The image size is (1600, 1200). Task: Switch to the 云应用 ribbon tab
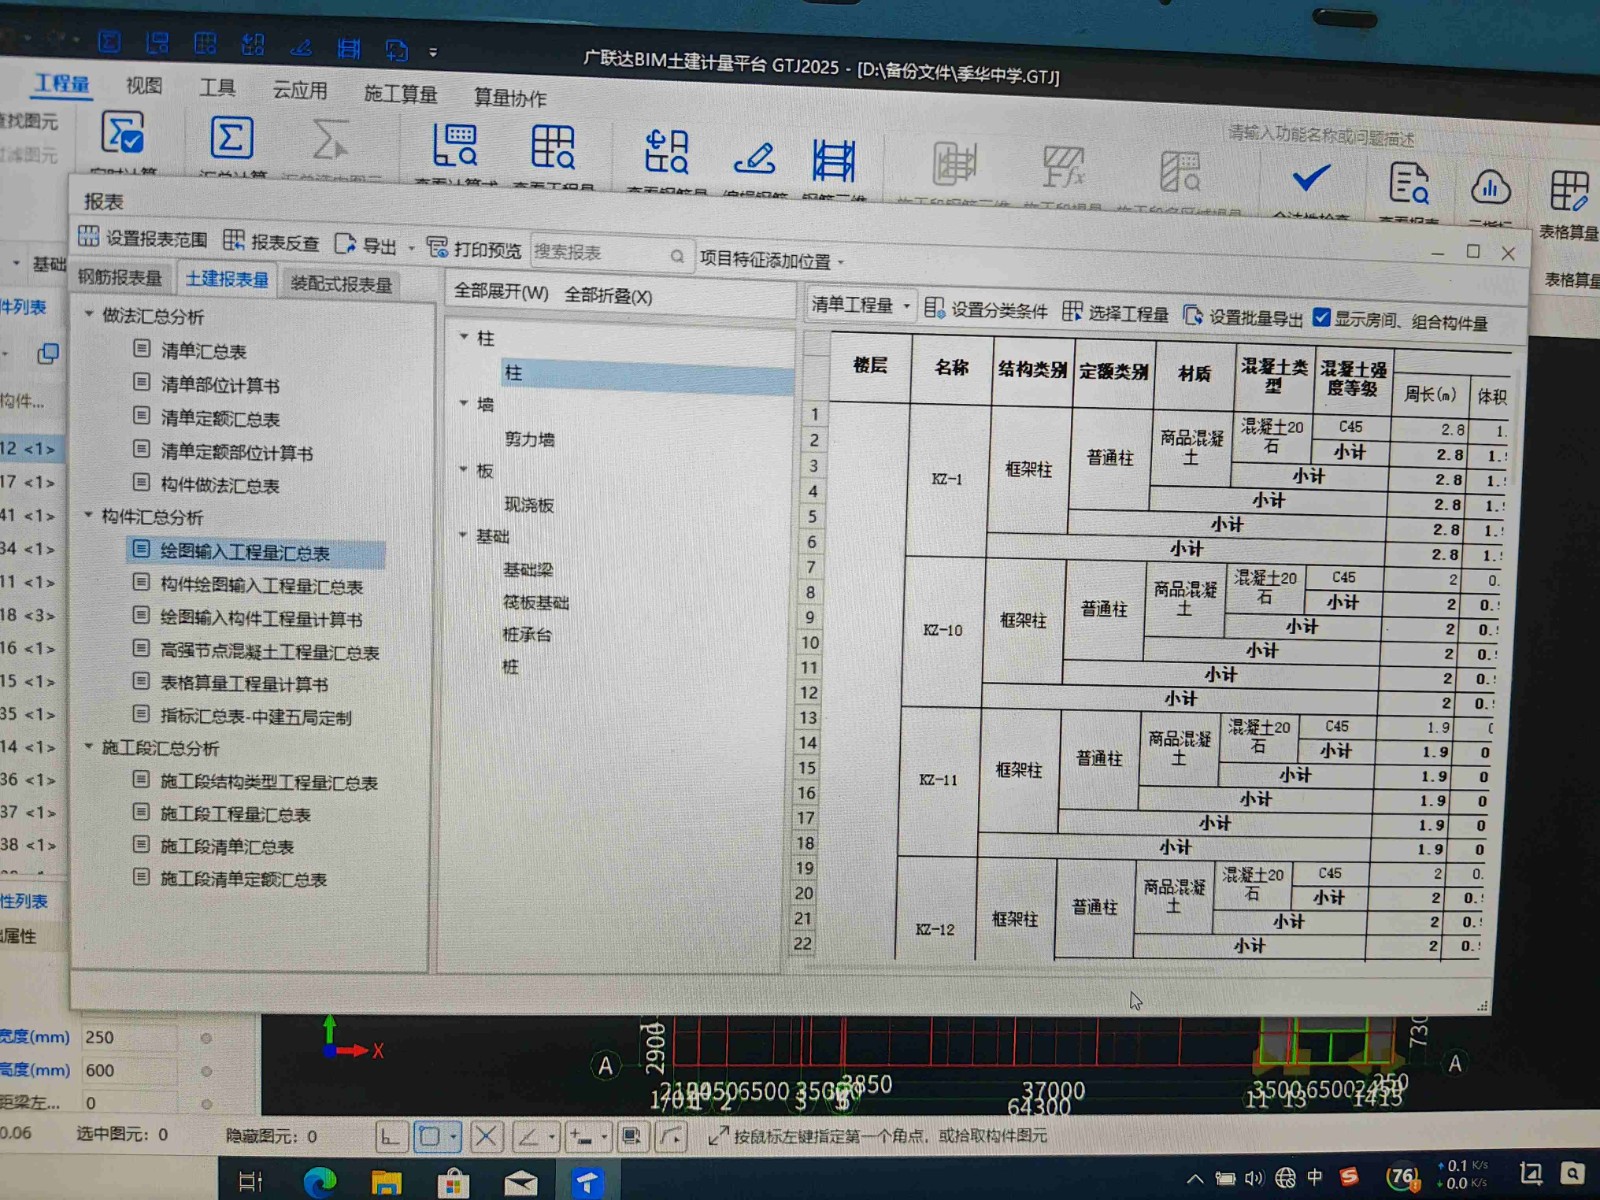point(300,90)
